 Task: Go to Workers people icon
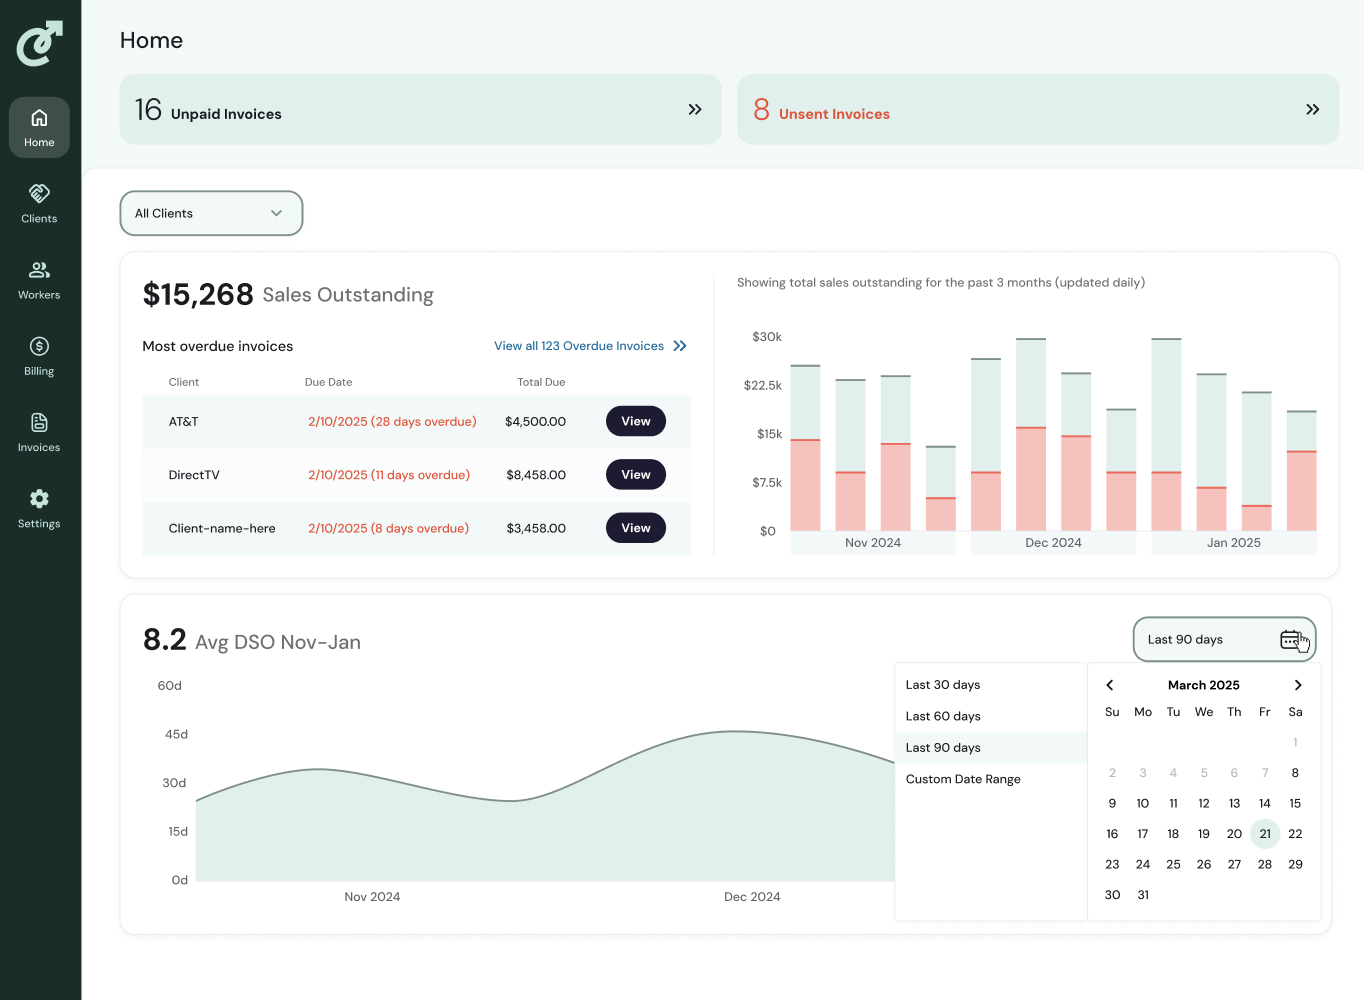pyautogui.click(x=39, y=270)
